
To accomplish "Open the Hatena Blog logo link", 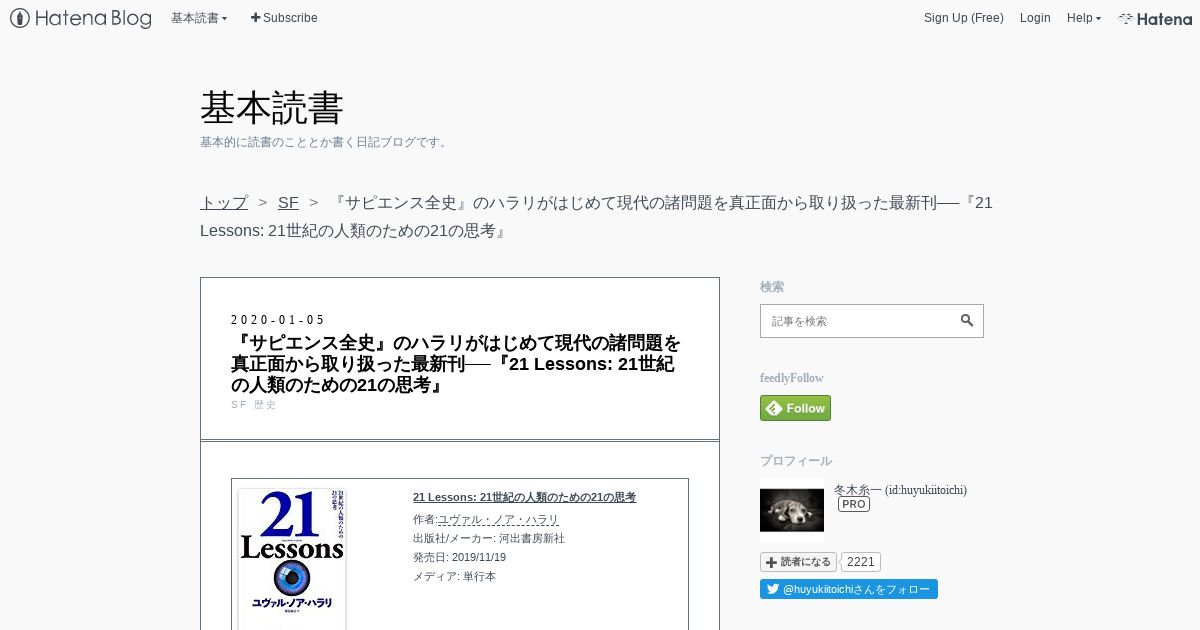I will tap(81, 18).
